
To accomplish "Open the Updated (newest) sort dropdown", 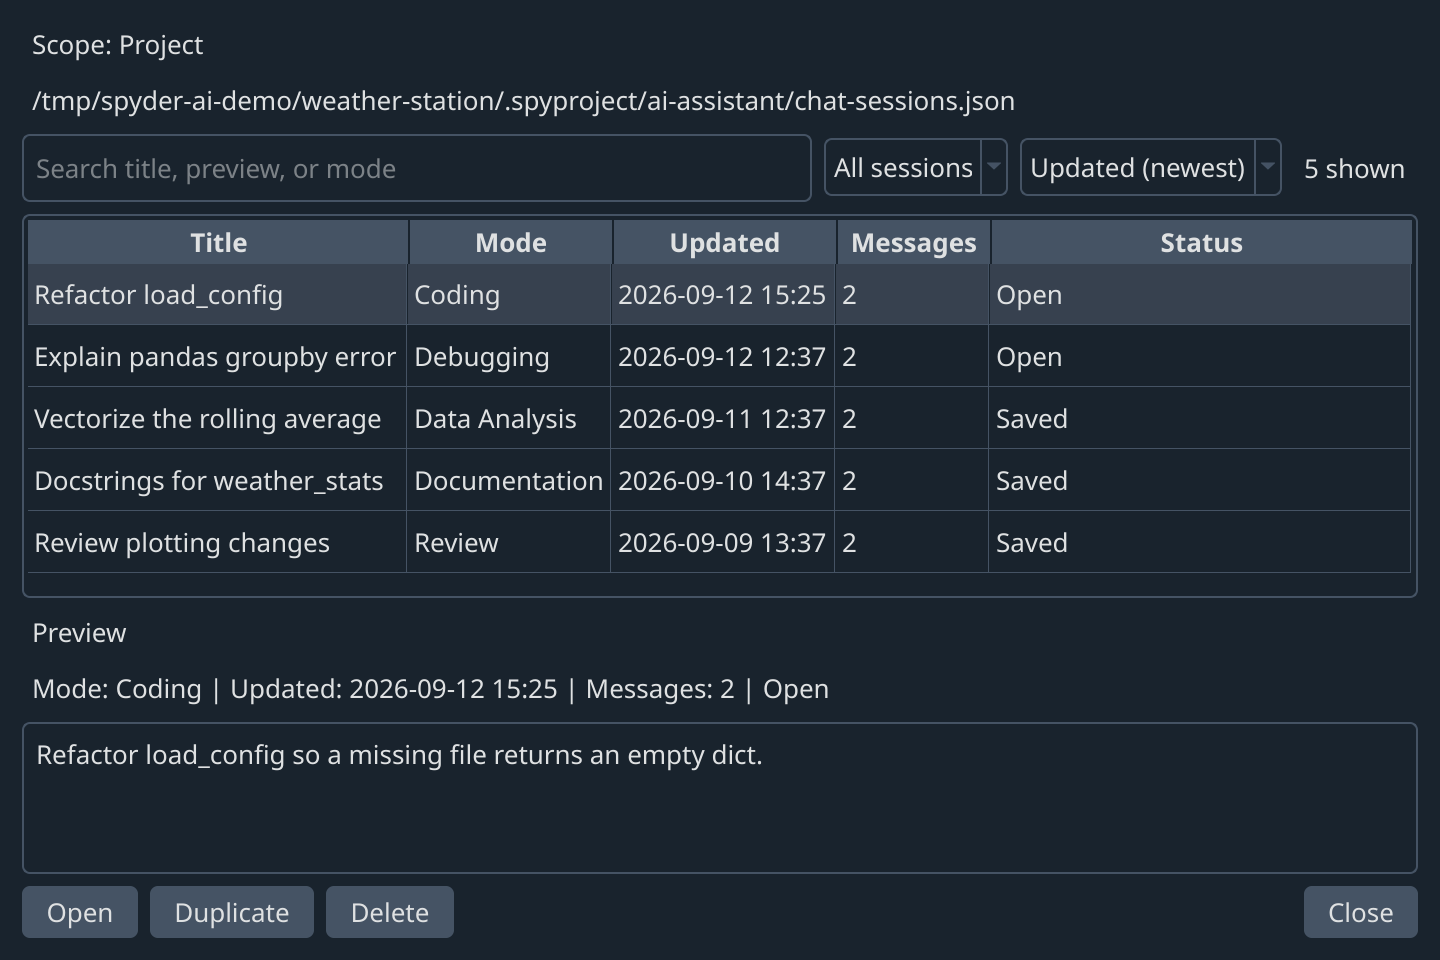I will [x=1150, y=168].
